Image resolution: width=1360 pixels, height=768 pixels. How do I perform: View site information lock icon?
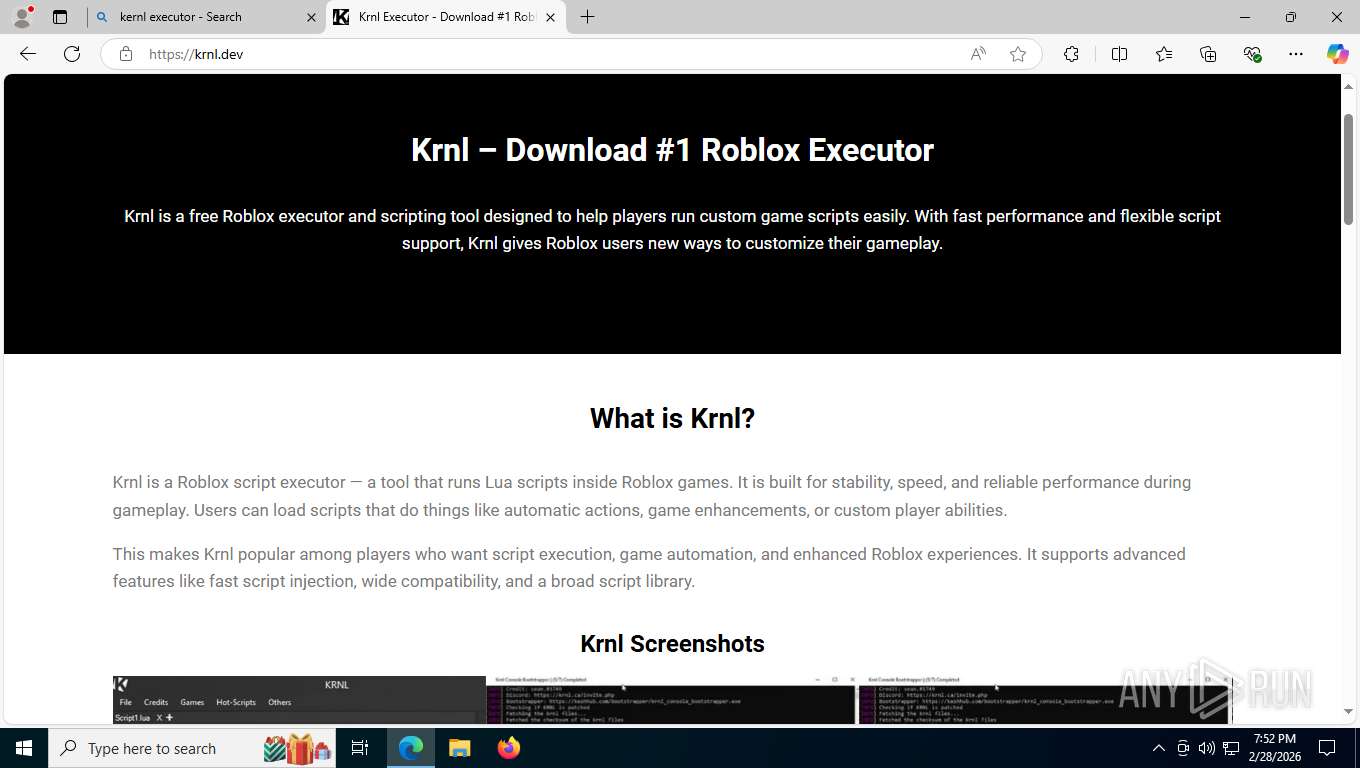126,54
